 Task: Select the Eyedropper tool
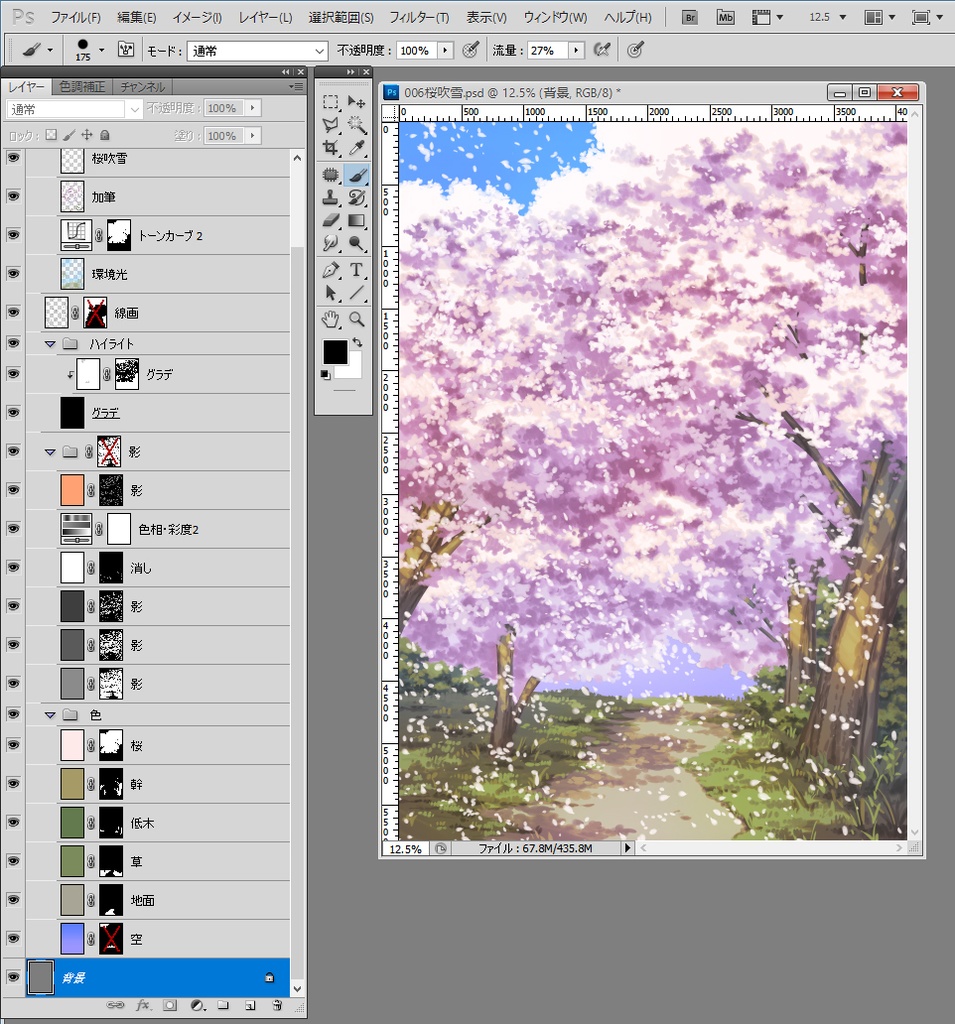coord(356,148)
